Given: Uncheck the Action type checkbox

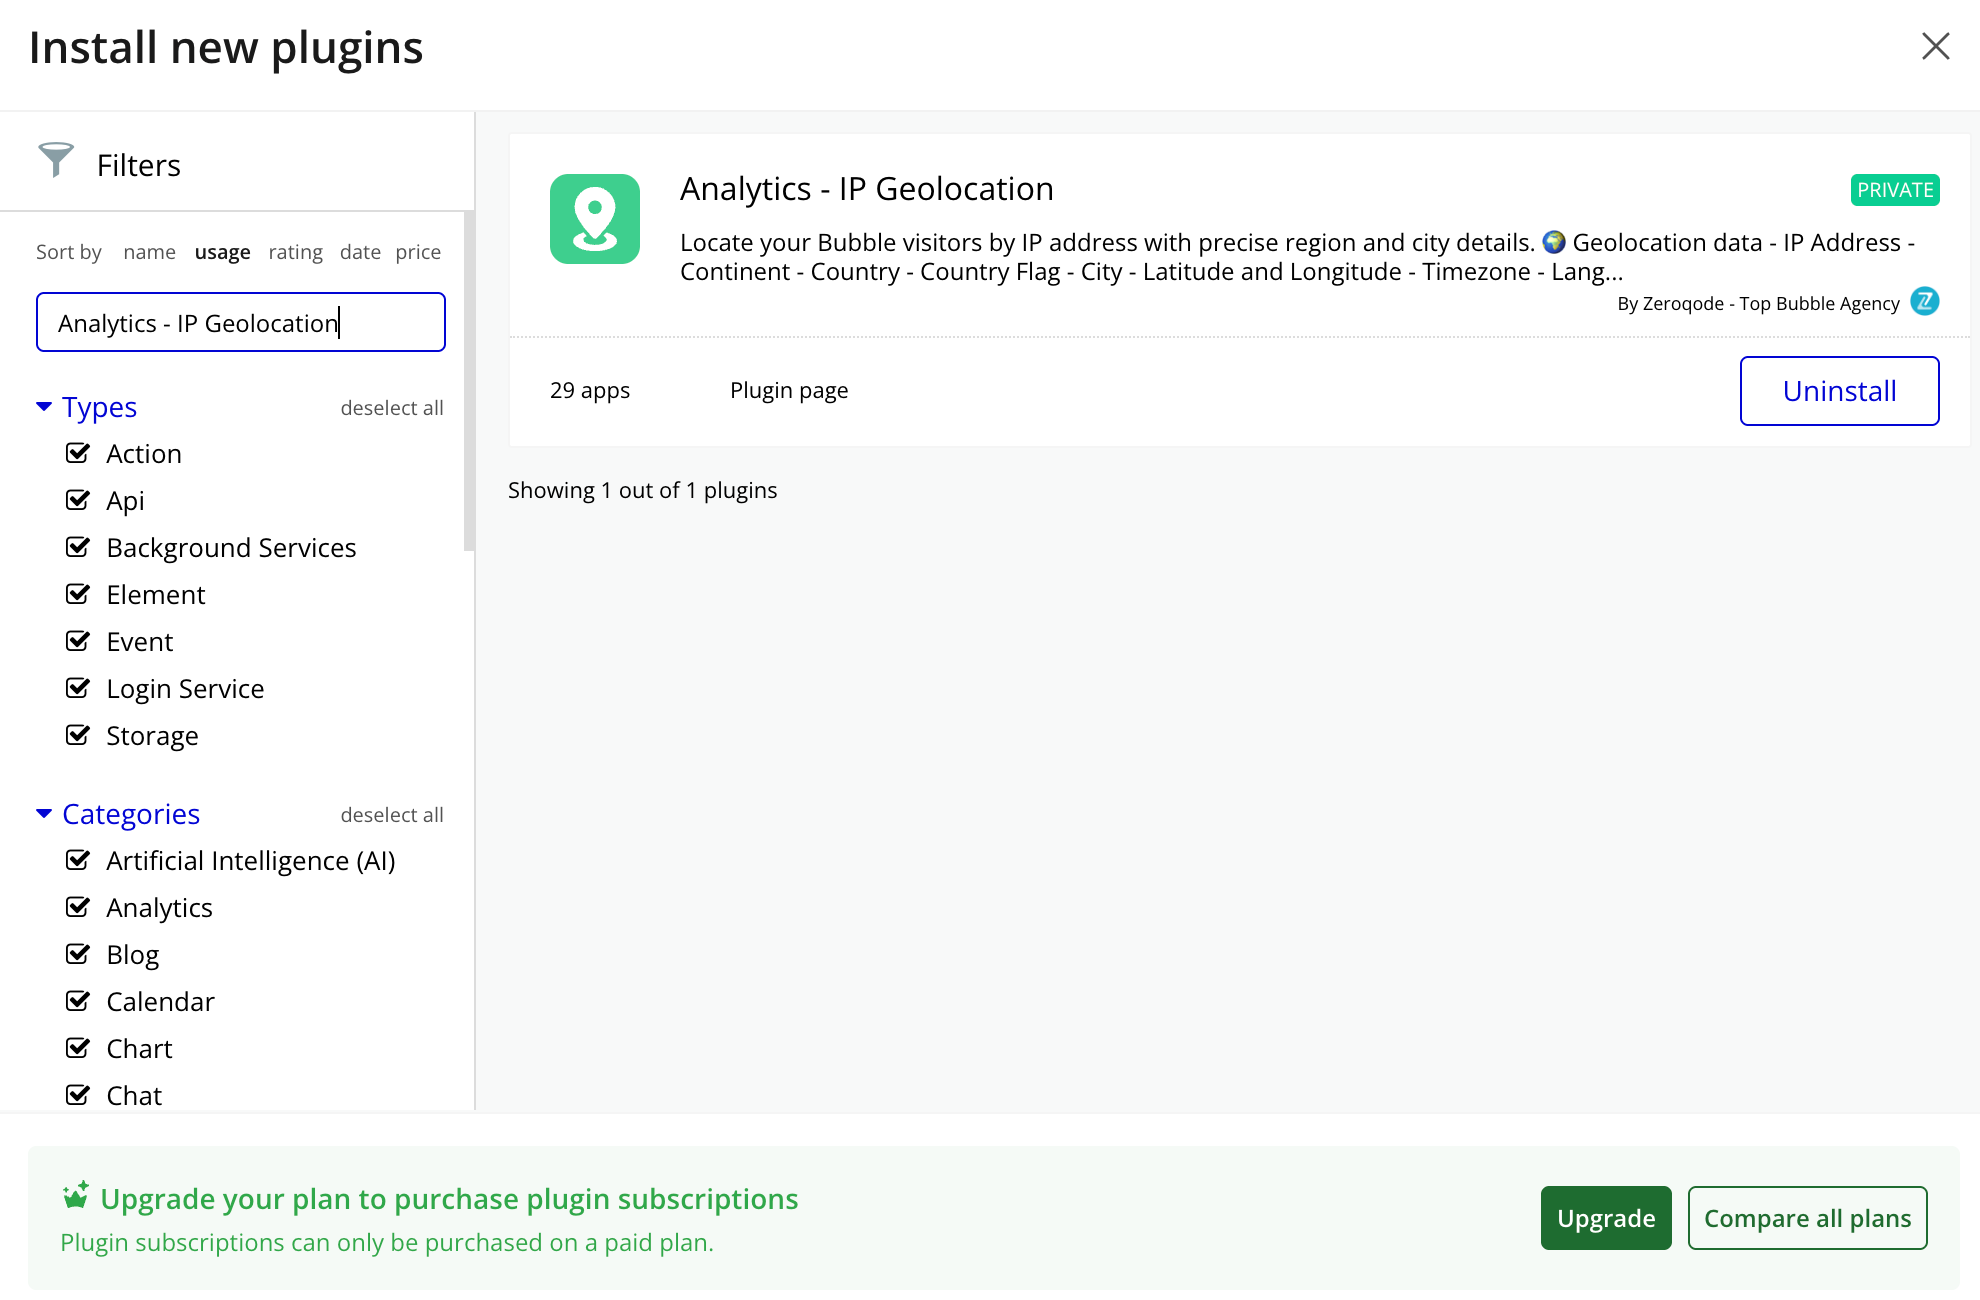Looking at the screenshot, I should (x=78, y=453).
